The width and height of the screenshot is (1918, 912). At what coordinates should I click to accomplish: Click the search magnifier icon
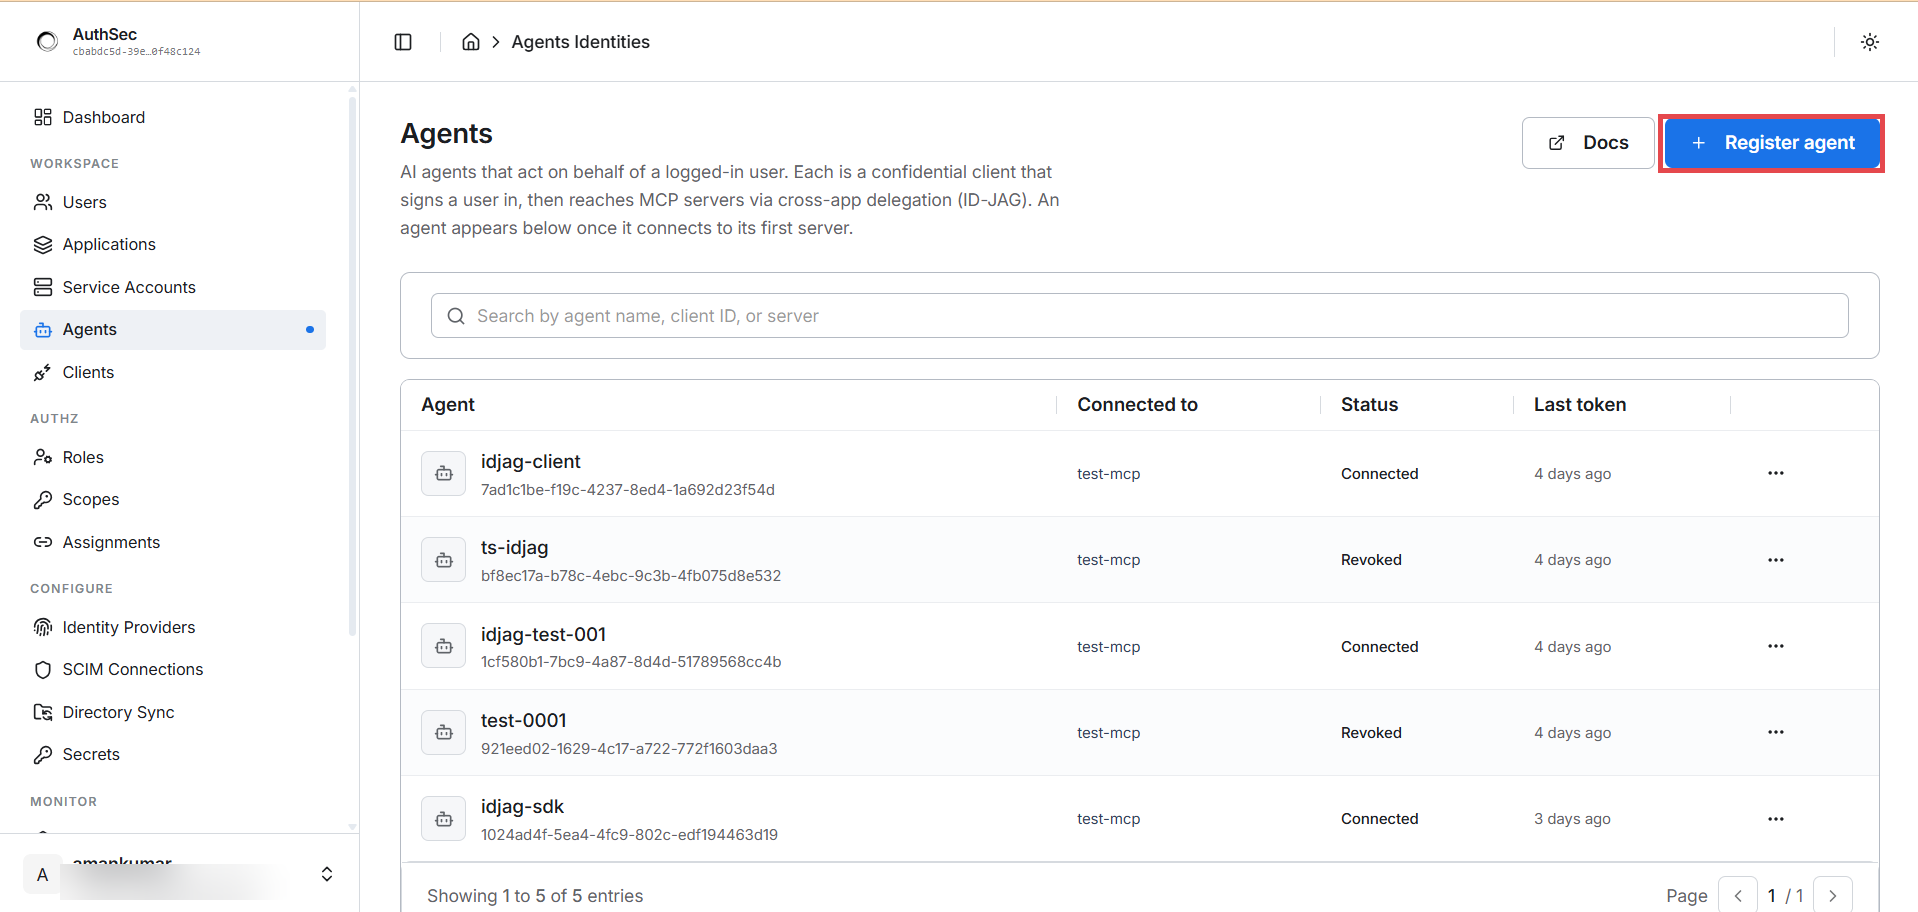[x=456, y=316]
